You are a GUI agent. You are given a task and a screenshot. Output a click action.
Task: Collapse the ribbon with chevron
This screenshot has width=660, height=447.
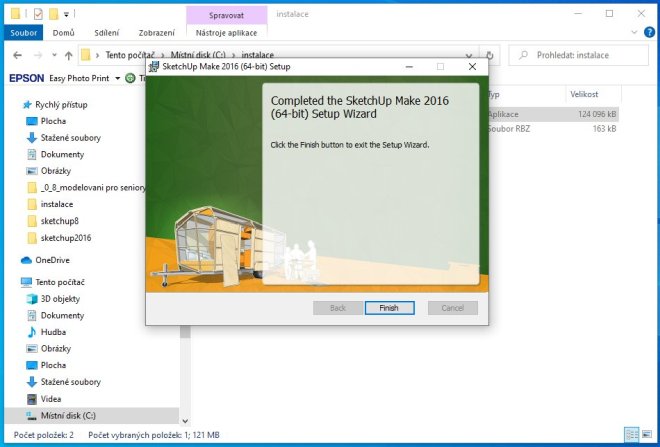tap(635, 32)
